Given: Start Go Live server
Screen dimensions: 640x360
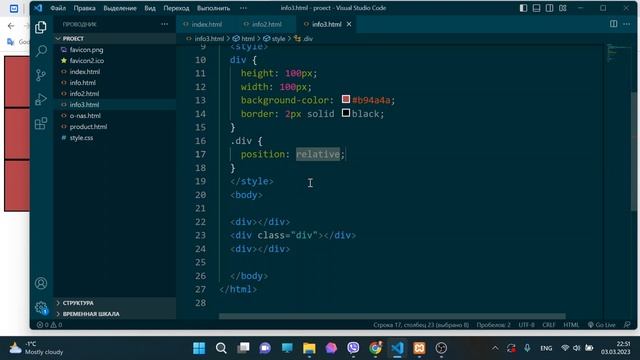Looking at the screenshot, I should click(602, 325).
